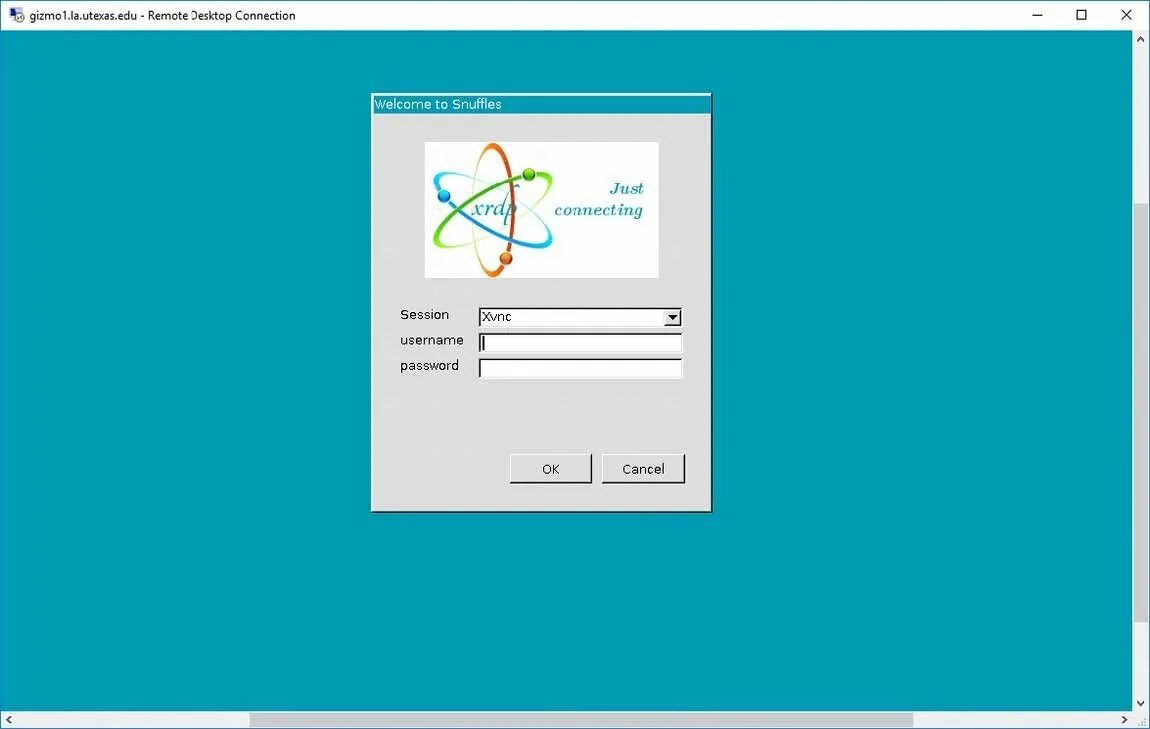Focus the password input field
Screen dimensions: 1150x729
click(x=579, y=368)
